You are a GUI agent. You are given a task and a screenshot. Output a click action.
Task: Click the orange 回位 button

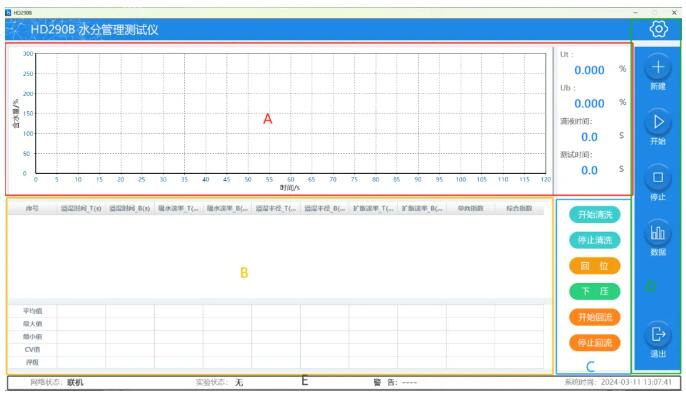point(595,266)
